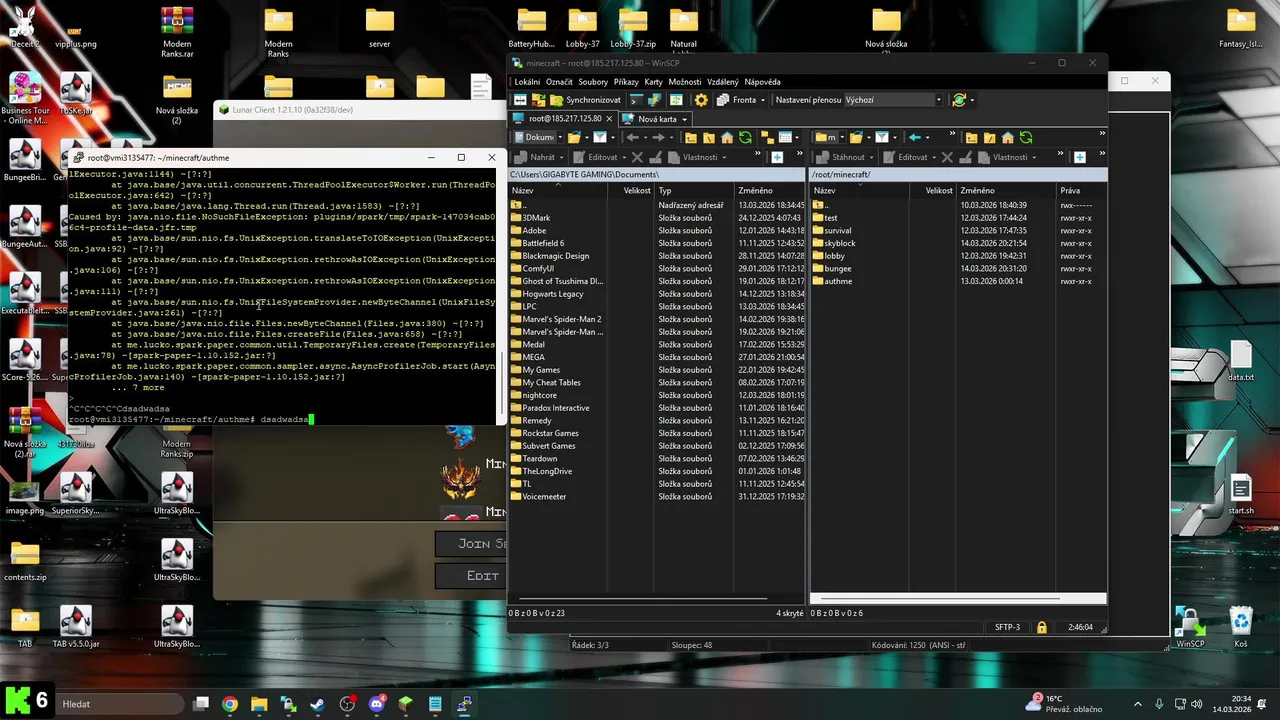Image resolution: width=1280 pixels, height=720 pixels.
Task: Open Discord from the taskbar
Action: point(378,704)
